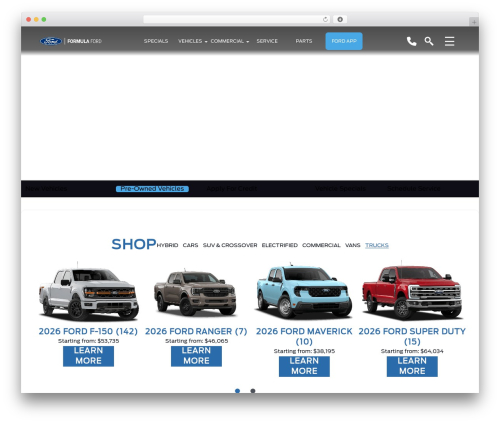Viewport: 500px width, 423px height.
Task: Click the Formula Ford dealership name
Action: point(84,41)
